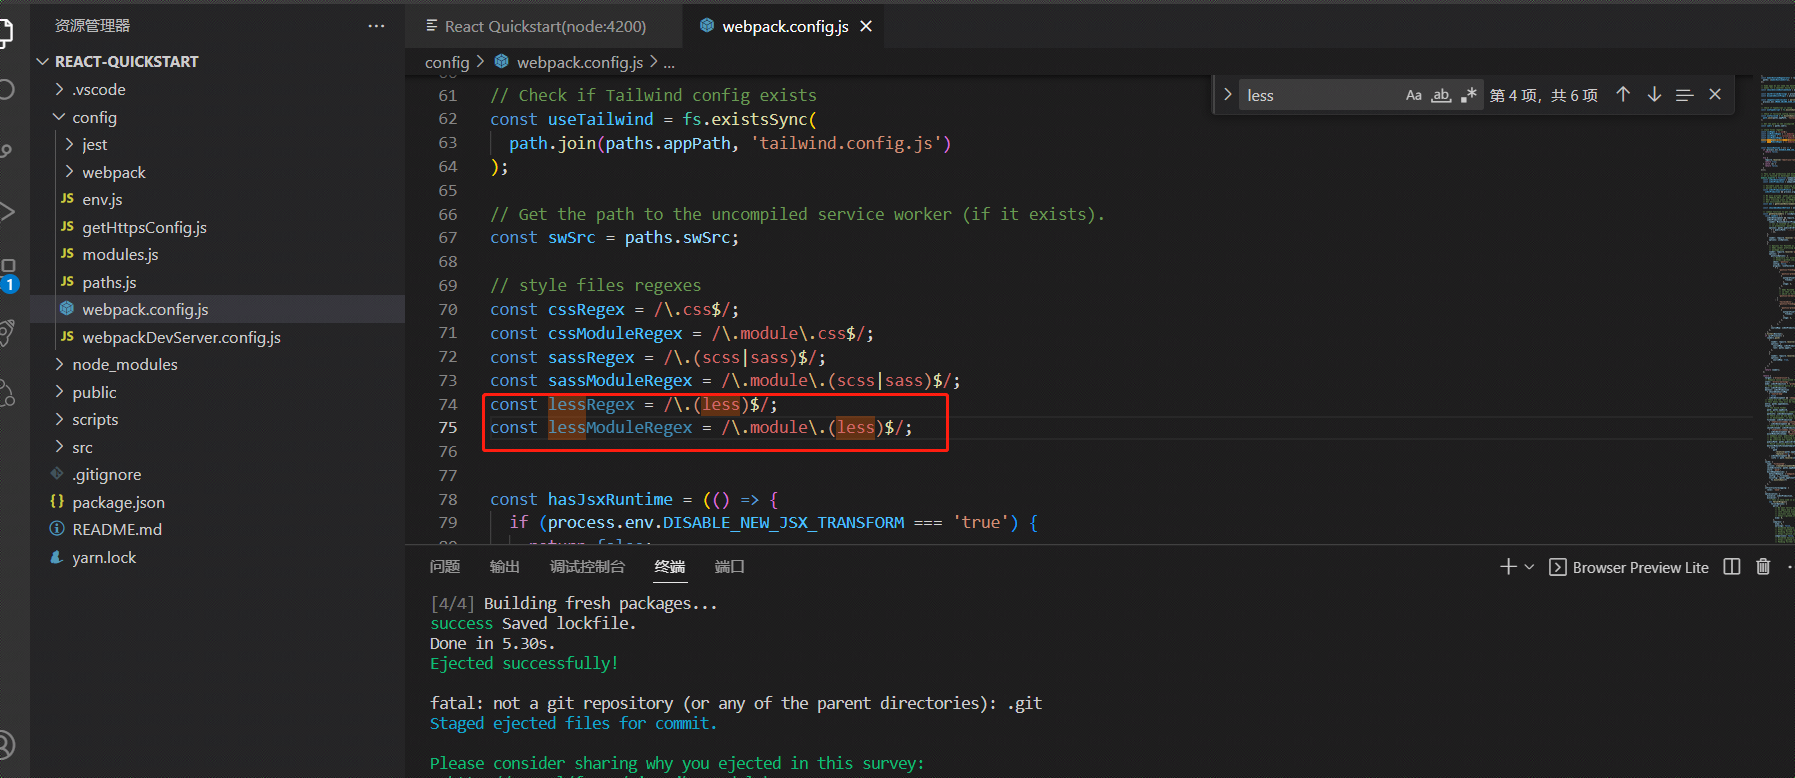This screenshot has height=778, width=1795.
Task: Click 'config' breadcrumb segment
Action: [x=447, y=62]
